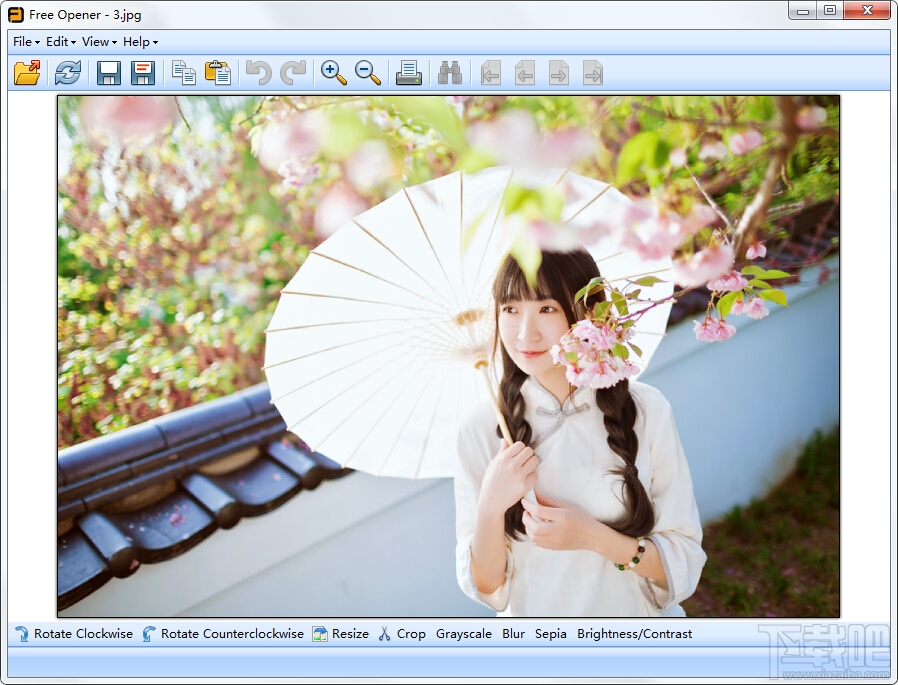Click the Open file folder icon
Image resolution: width=898 pixels, height=685 pixels.
(27, 73)
